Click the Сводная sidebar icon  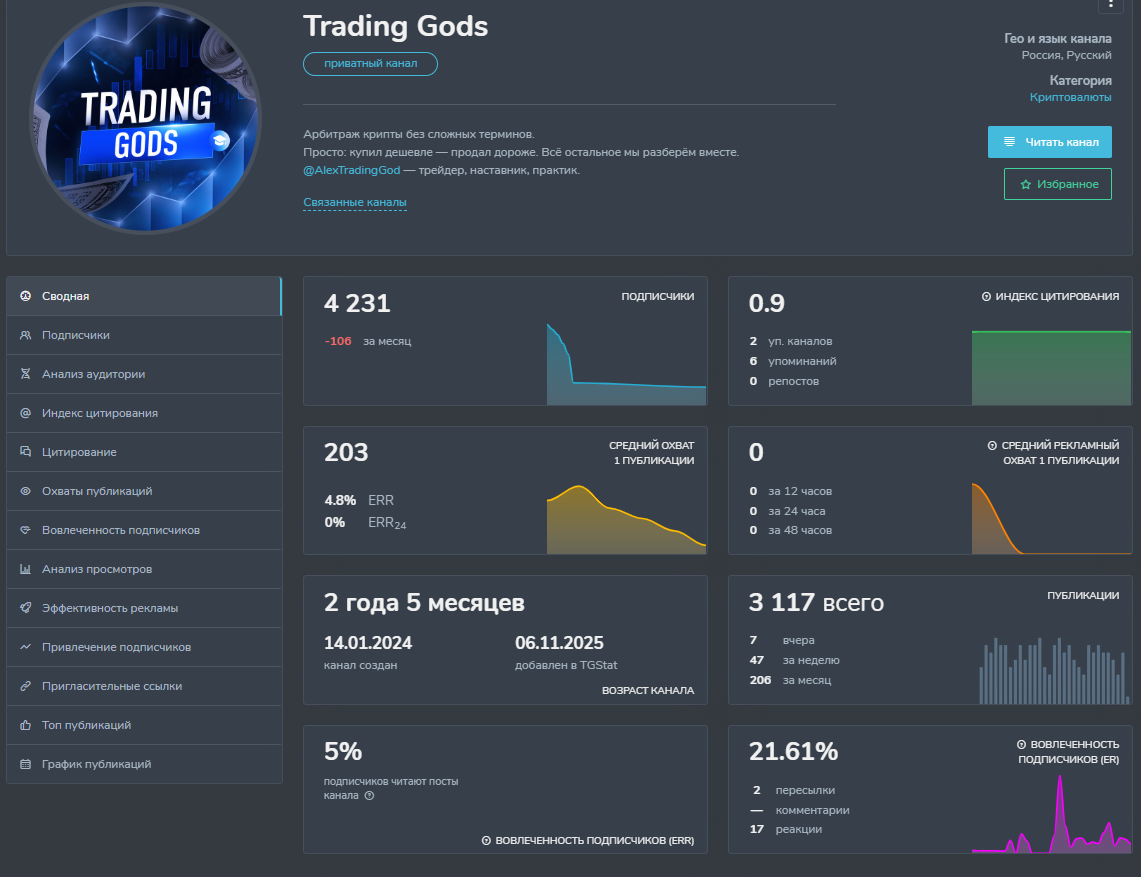point(25,296)
